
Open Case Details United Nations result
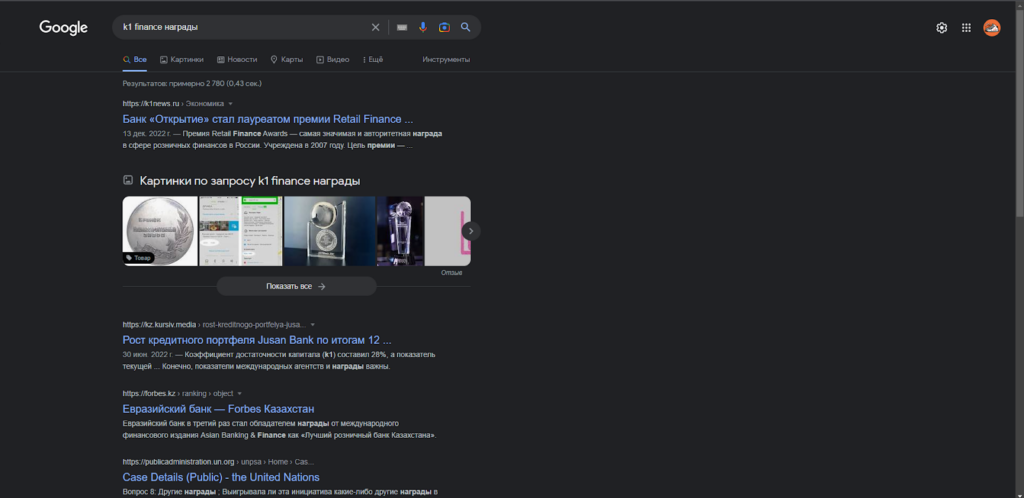click(x=221, y=477)
